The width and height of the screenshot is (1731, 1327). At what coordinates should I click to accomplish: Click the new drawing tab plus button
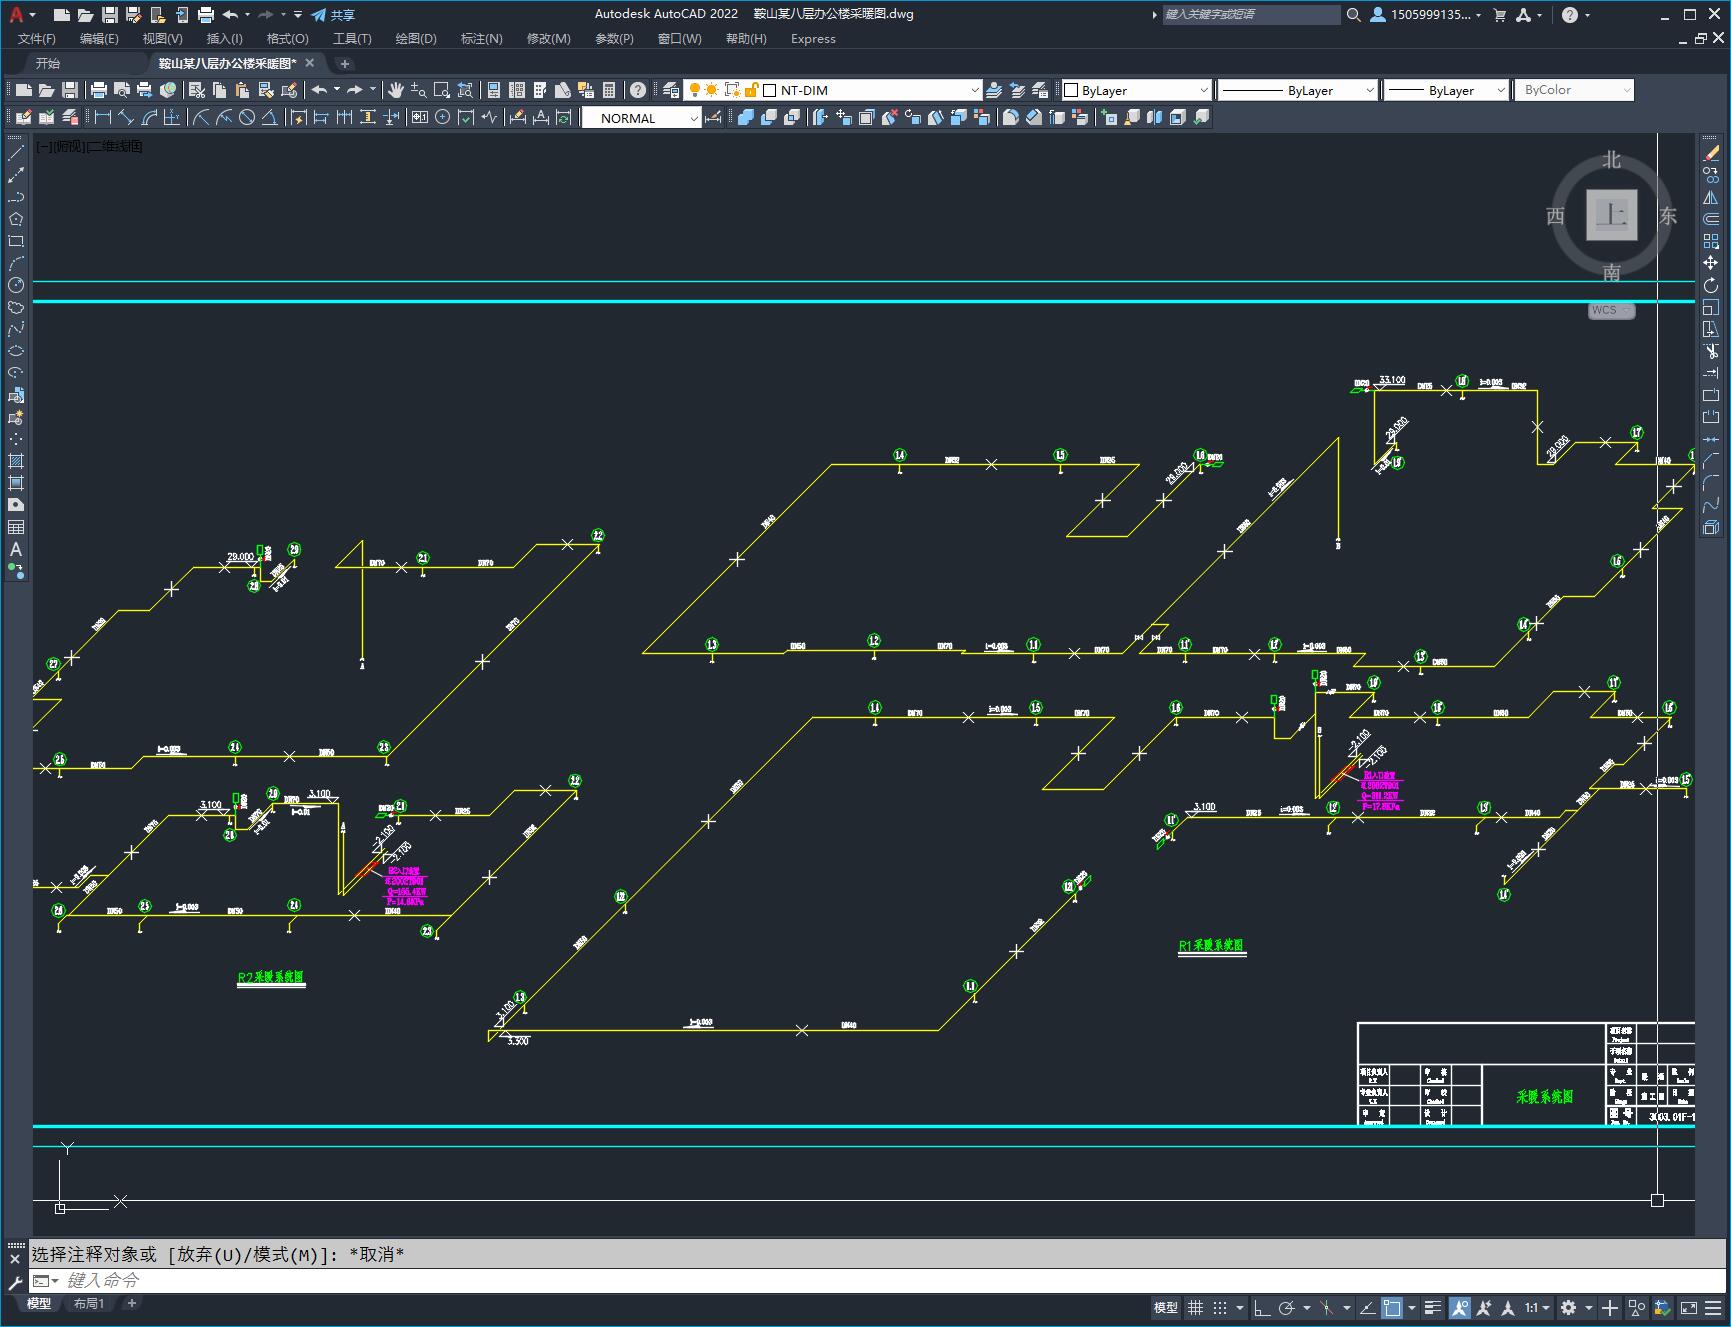(x=344, y=63)
